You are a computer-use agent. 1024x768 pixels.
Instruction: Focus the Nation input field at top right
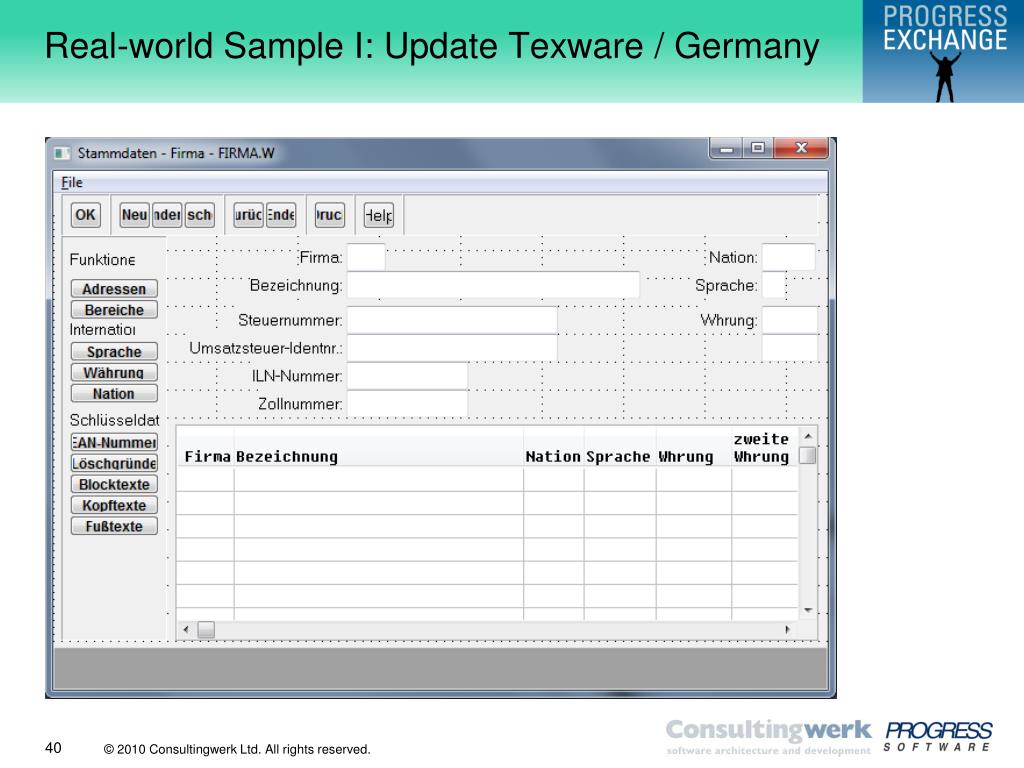click(789, 257)
